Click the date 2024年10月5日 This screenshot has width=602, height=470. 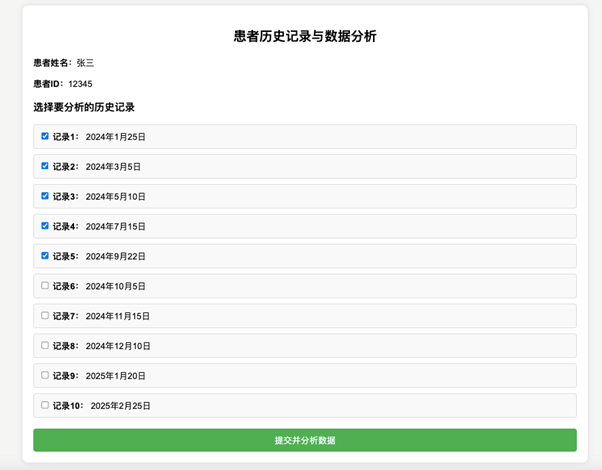coord(115,287)
